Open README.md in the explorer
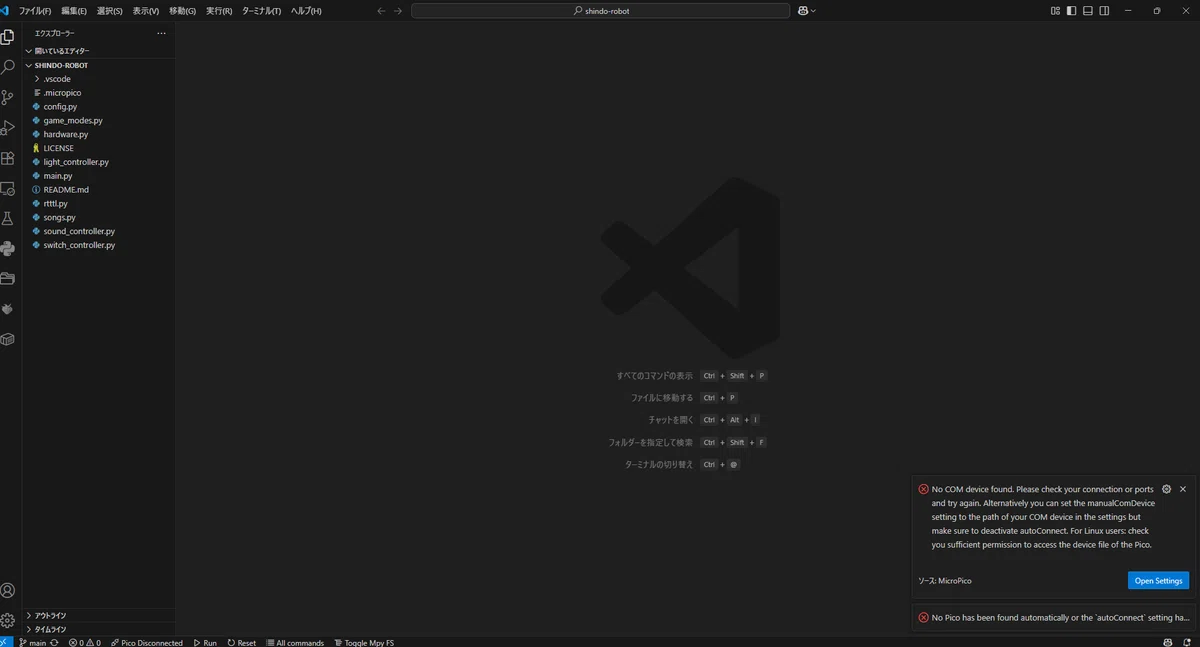 coord(66,190)
